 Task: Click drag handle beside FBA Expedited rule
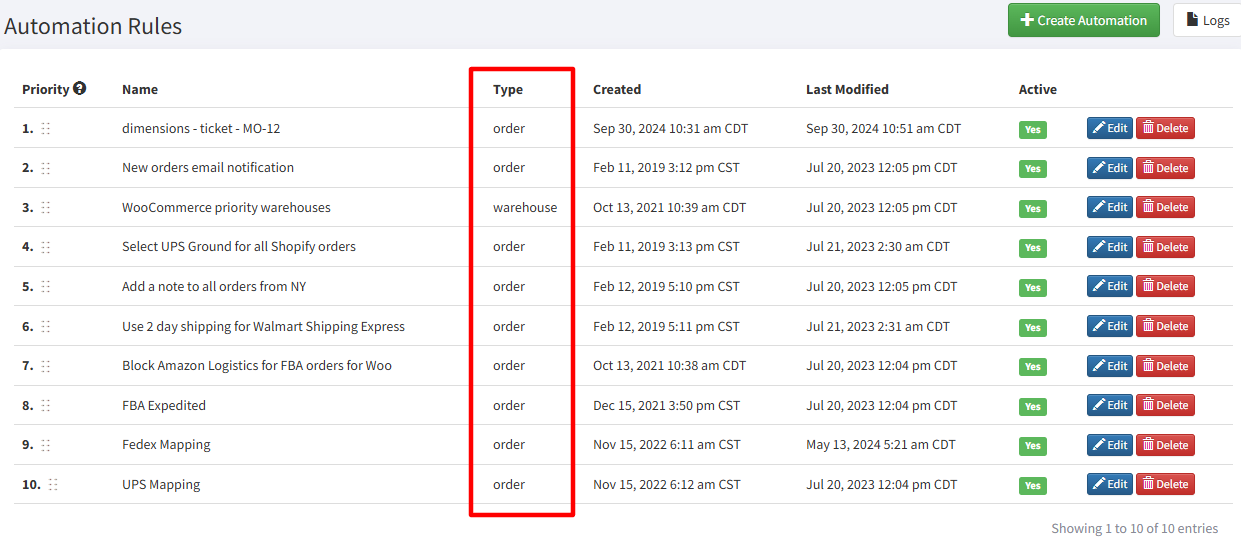(x=46, y=406)
